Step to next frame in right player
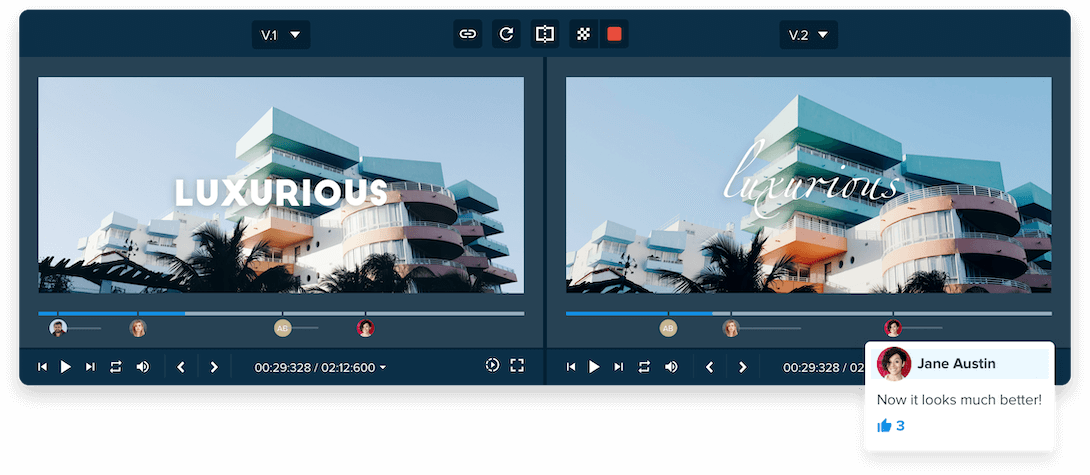 (x=742, y=367)
